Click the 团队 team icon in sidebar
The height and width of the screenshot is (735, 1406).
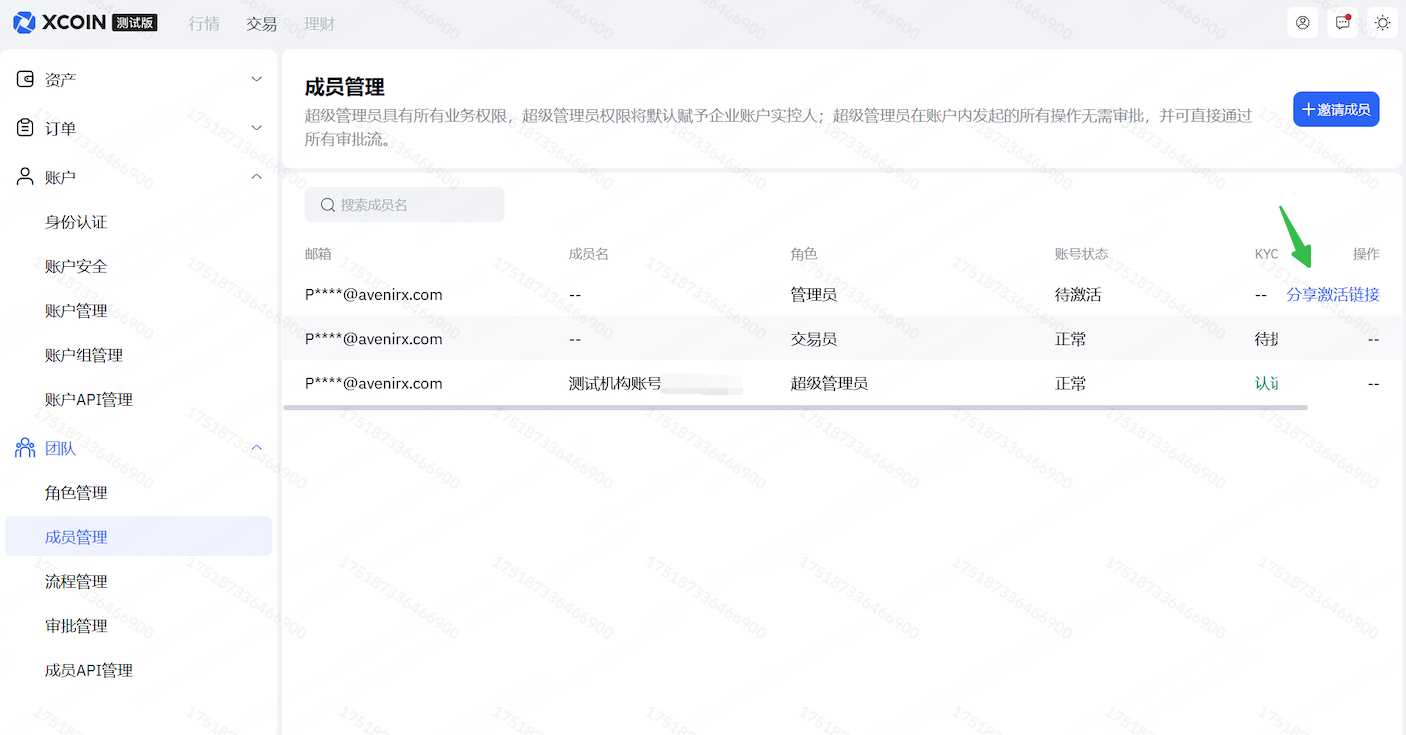(26, 449)
